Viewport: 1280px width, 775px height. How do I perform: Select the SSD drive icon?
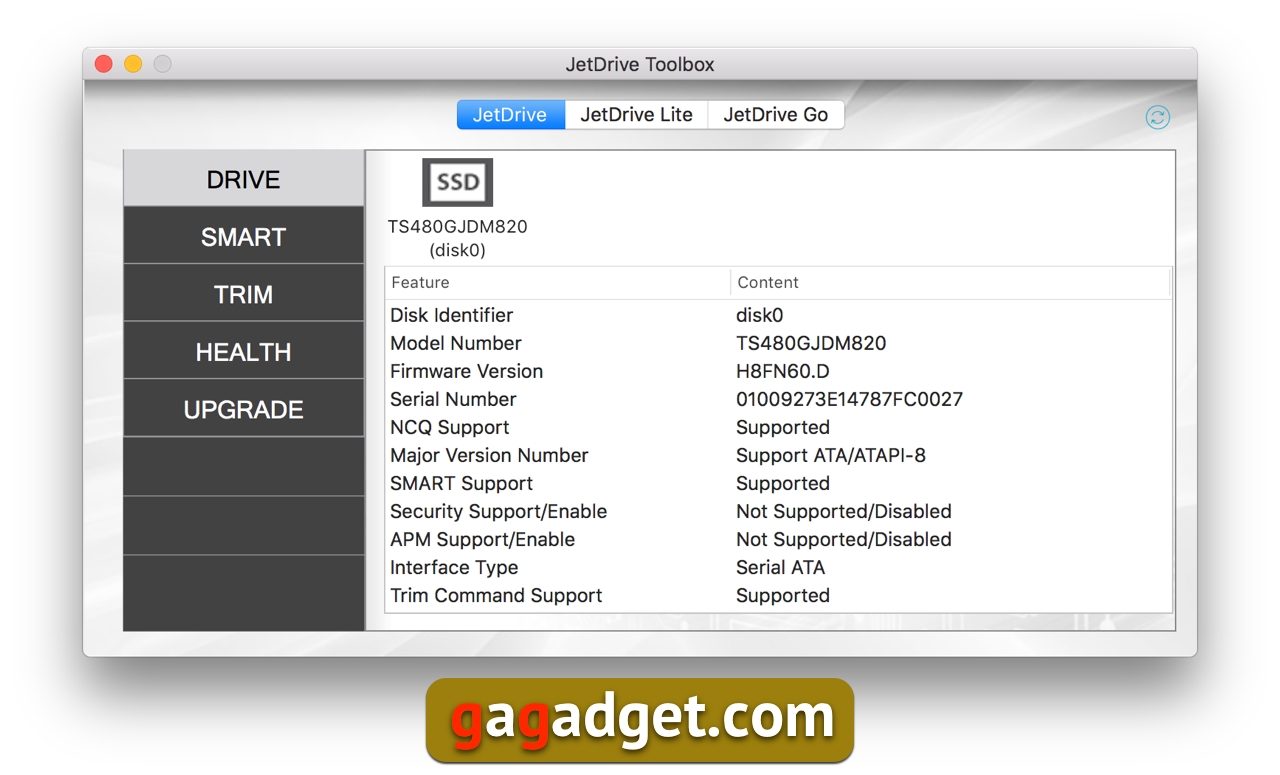[457, 182]
